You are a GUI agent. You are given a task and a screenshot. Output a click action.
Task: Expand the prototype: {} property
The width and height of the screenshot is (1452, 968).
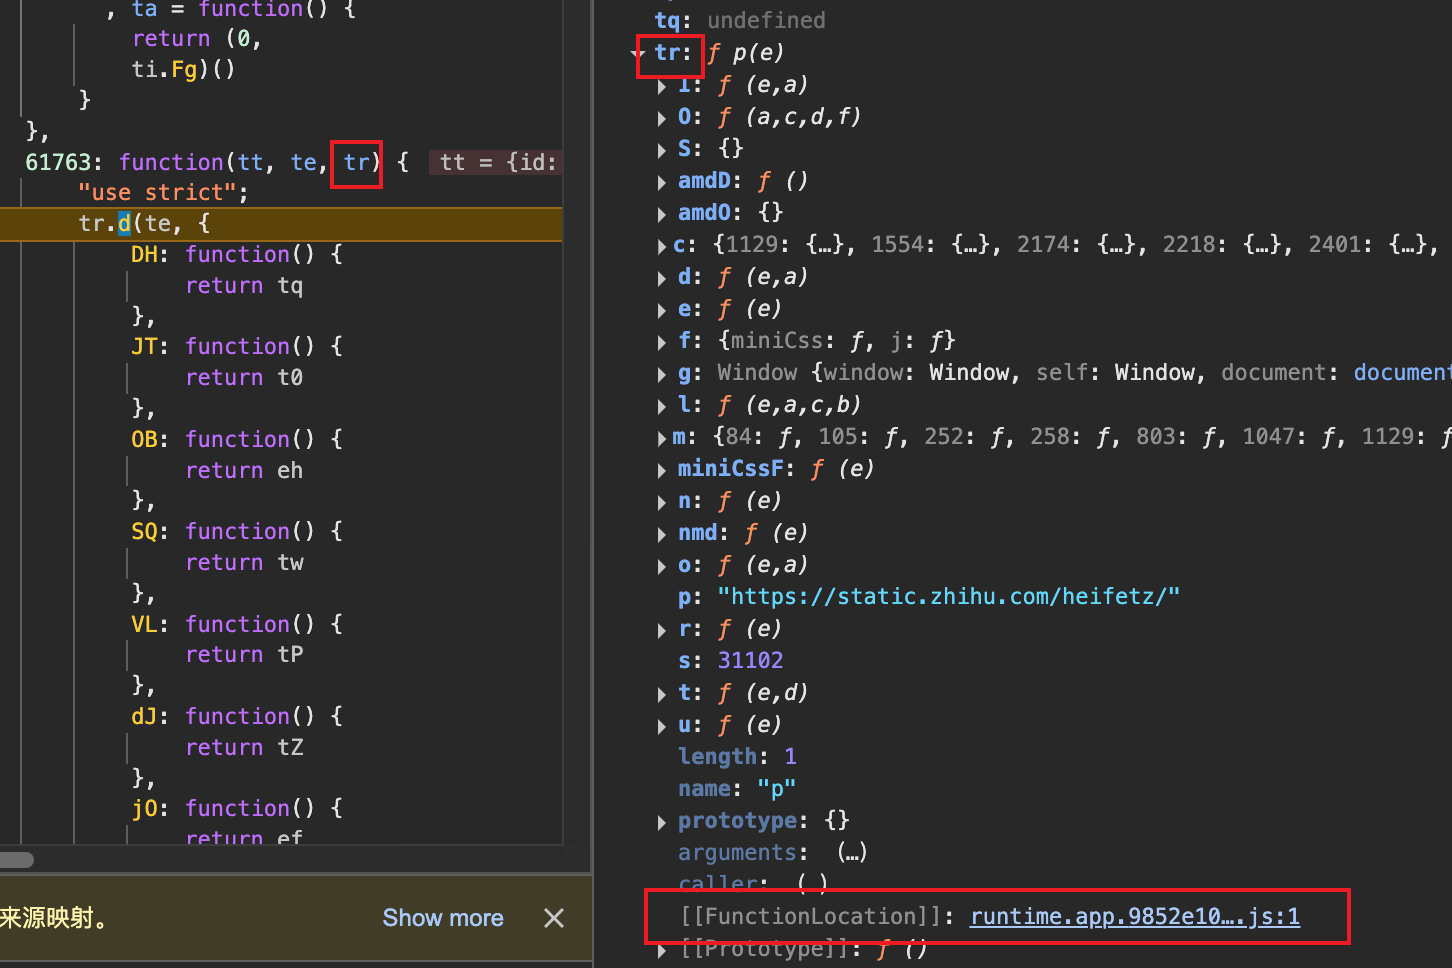point(662,822)
